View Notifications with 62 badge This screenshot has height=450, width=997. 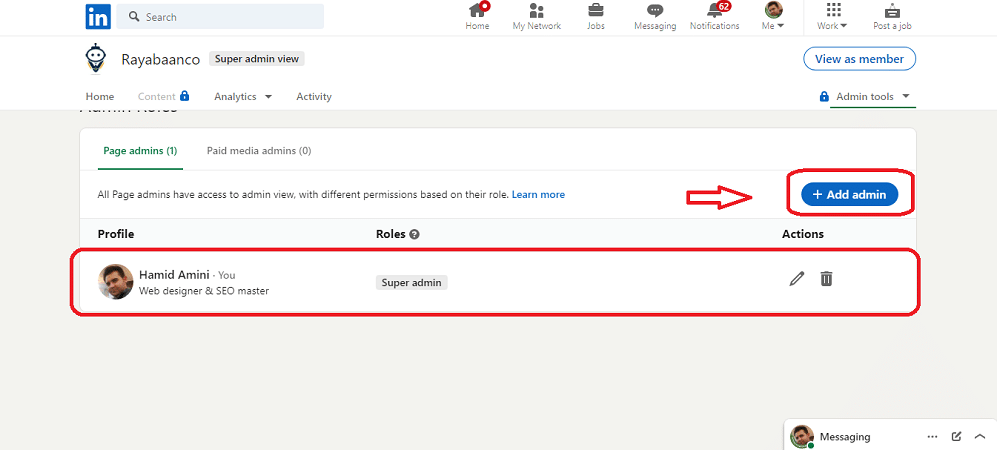pos(715,17)
